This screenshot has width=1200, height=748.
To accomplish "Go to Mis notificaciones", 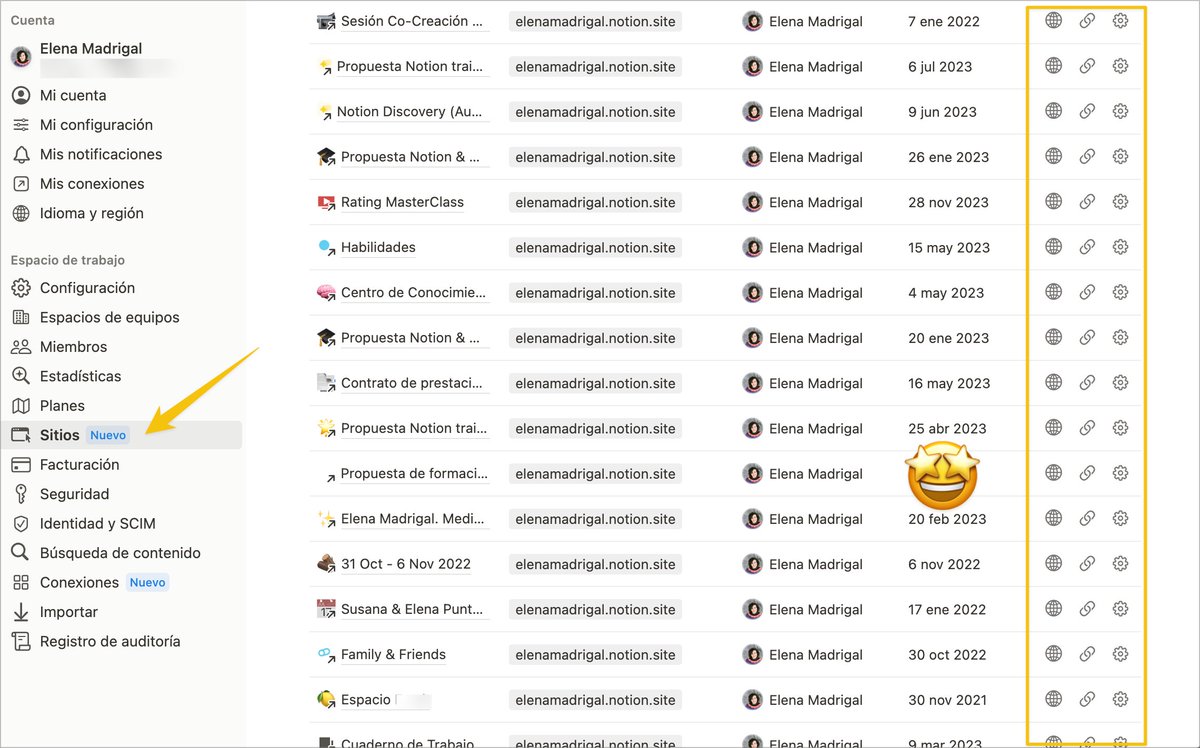I will coord(100,155).
